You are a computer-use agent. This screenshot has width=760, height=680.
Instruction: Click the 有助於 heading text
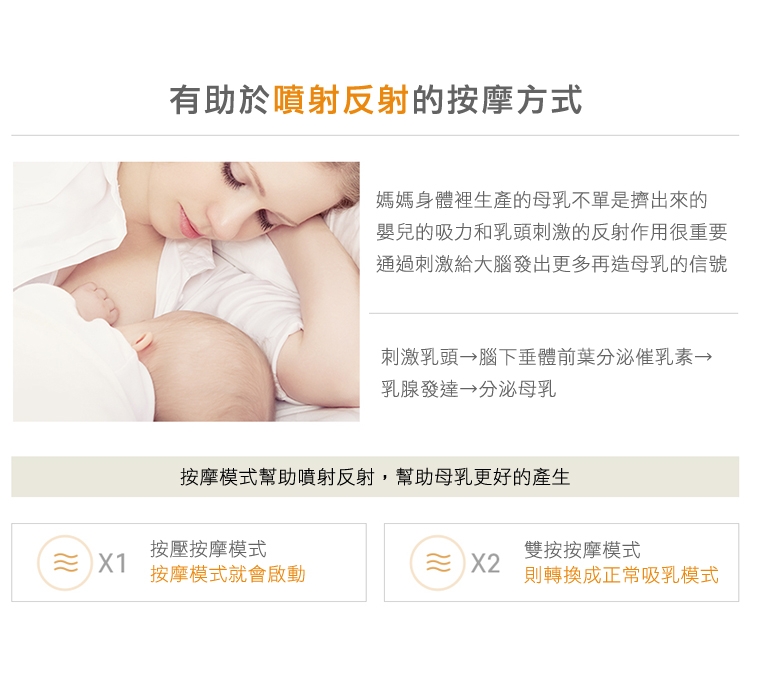(220, 100)
